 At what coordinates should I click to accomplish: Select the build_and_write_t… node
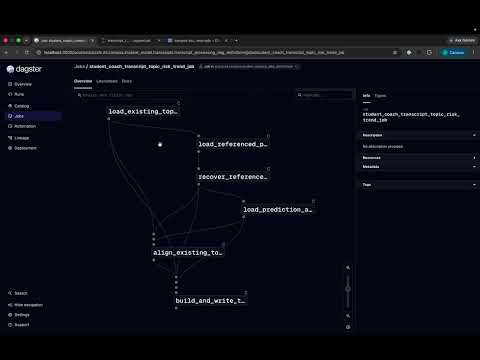210,301
